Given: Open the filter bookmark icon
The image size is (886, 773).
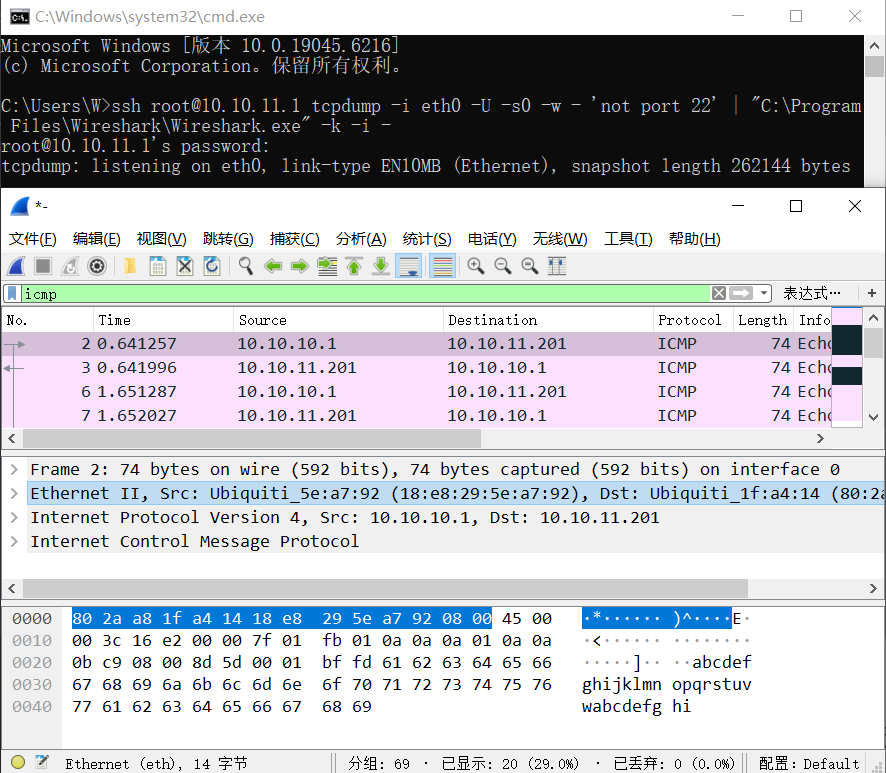Looking at the screenshot, I should (x=12, y=293).
